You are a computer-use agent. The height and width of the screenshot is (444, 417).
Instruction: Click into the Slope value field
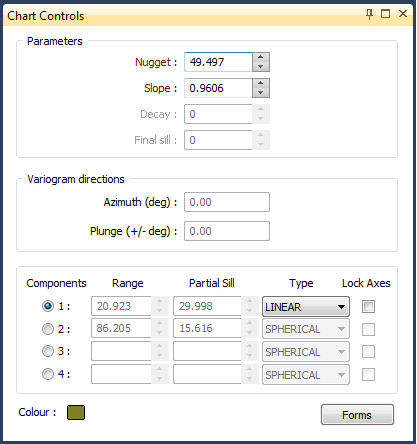(x=218, y=88)
